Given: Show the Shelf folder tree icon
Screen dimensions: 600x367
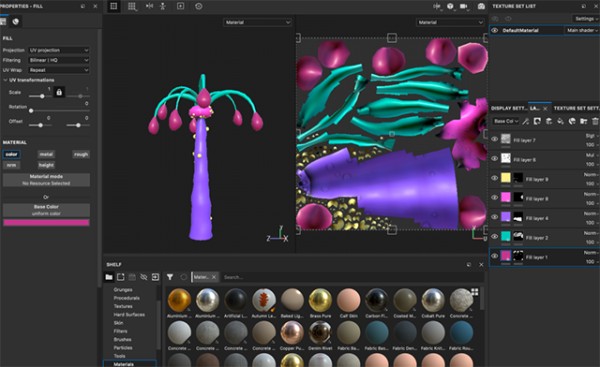Looking at the screenshot, I should [x=109, y=277].
